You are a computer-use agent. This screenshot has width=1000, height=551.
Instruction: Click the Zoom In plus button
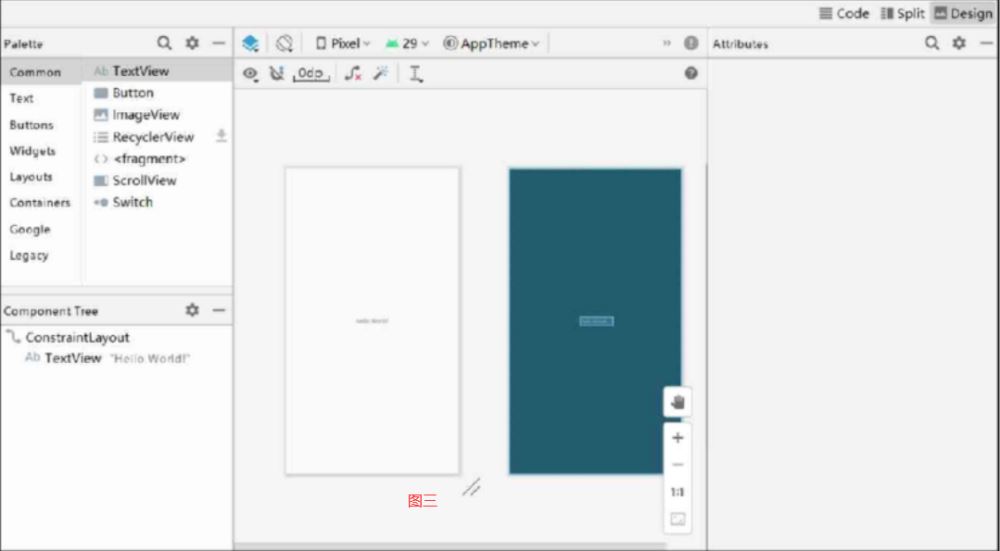point(678,438)
